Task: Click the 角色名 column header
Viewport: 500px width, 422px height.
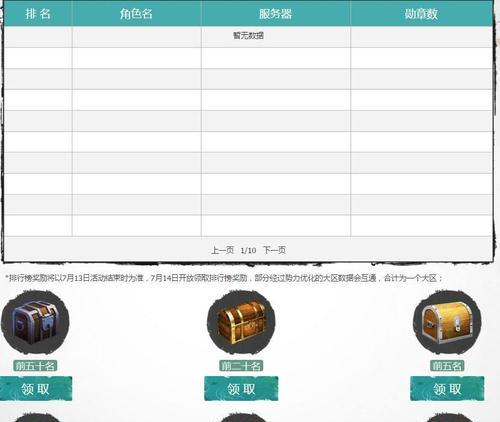Action: 137,14
